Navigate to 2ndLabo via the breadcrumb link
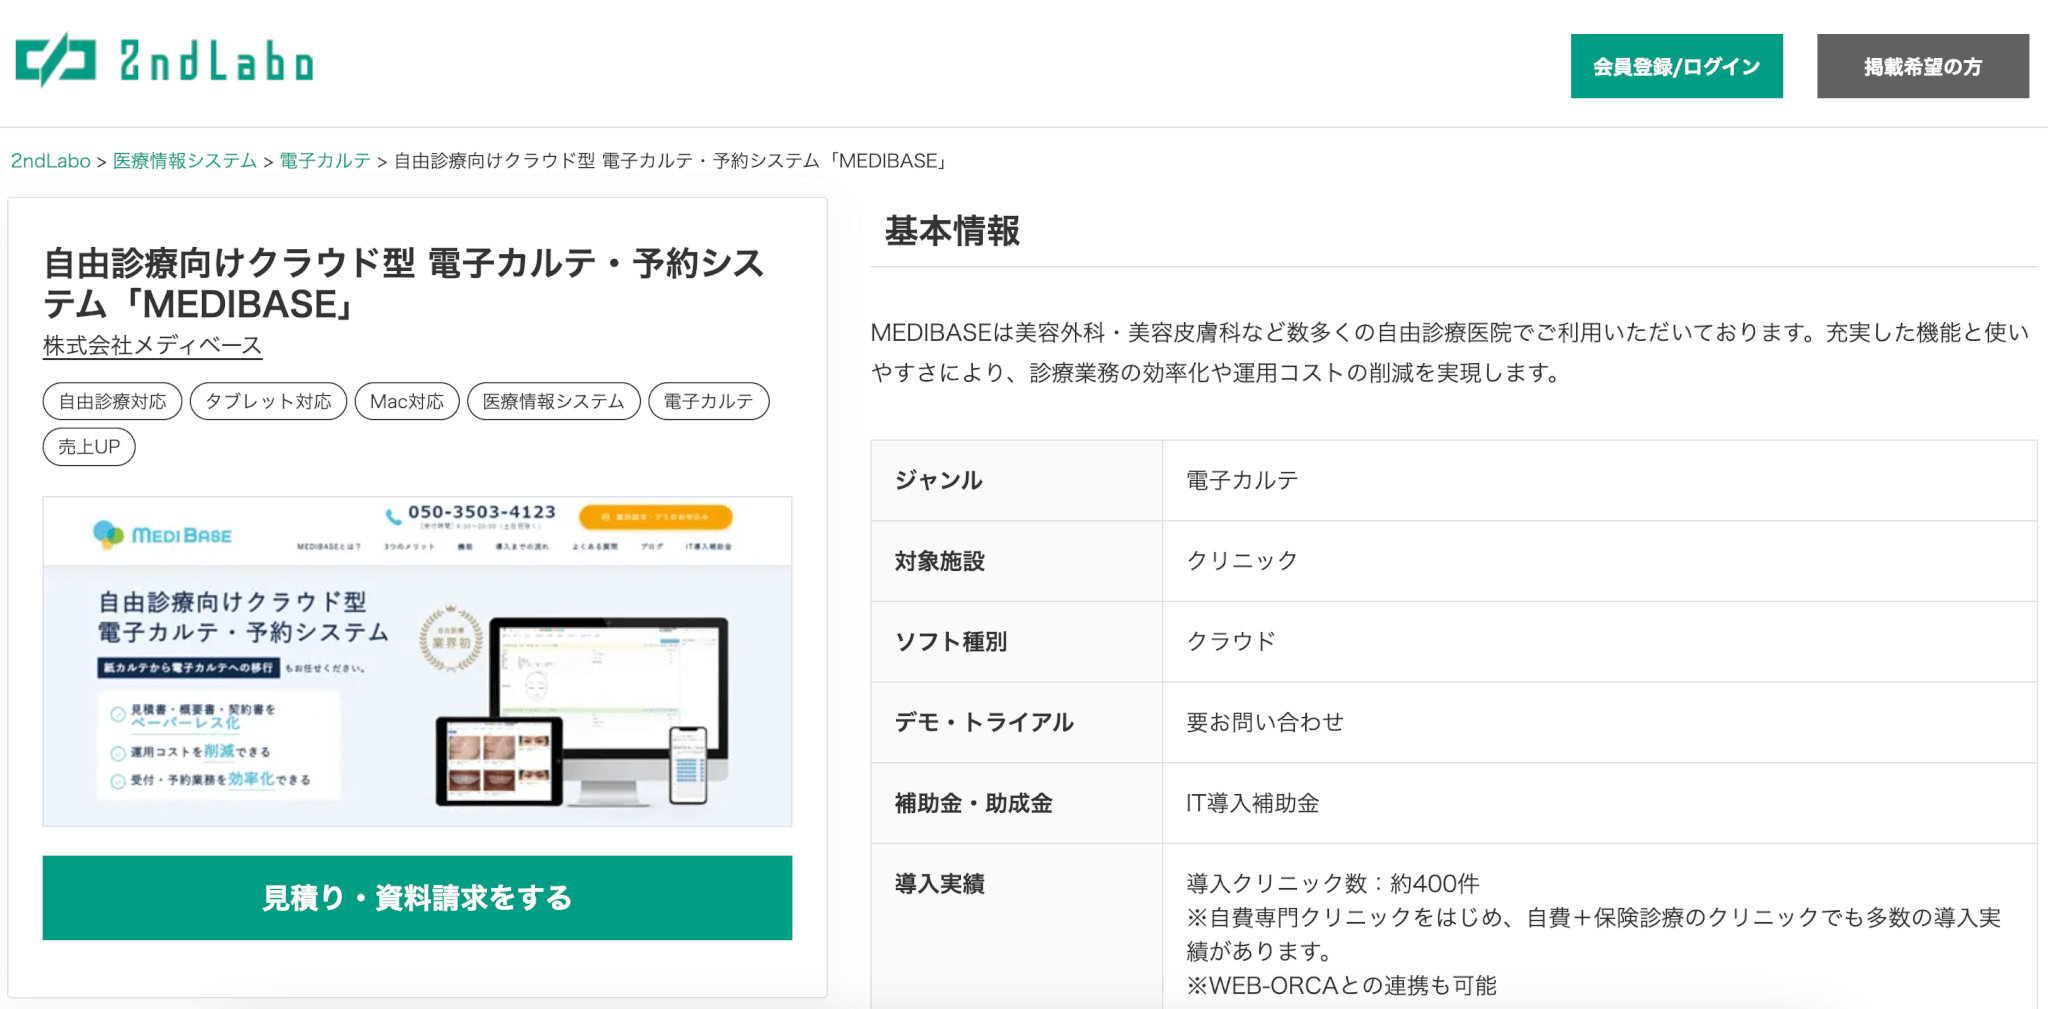The width and height of the screenshot is (2048, 1009). point(49,159)
